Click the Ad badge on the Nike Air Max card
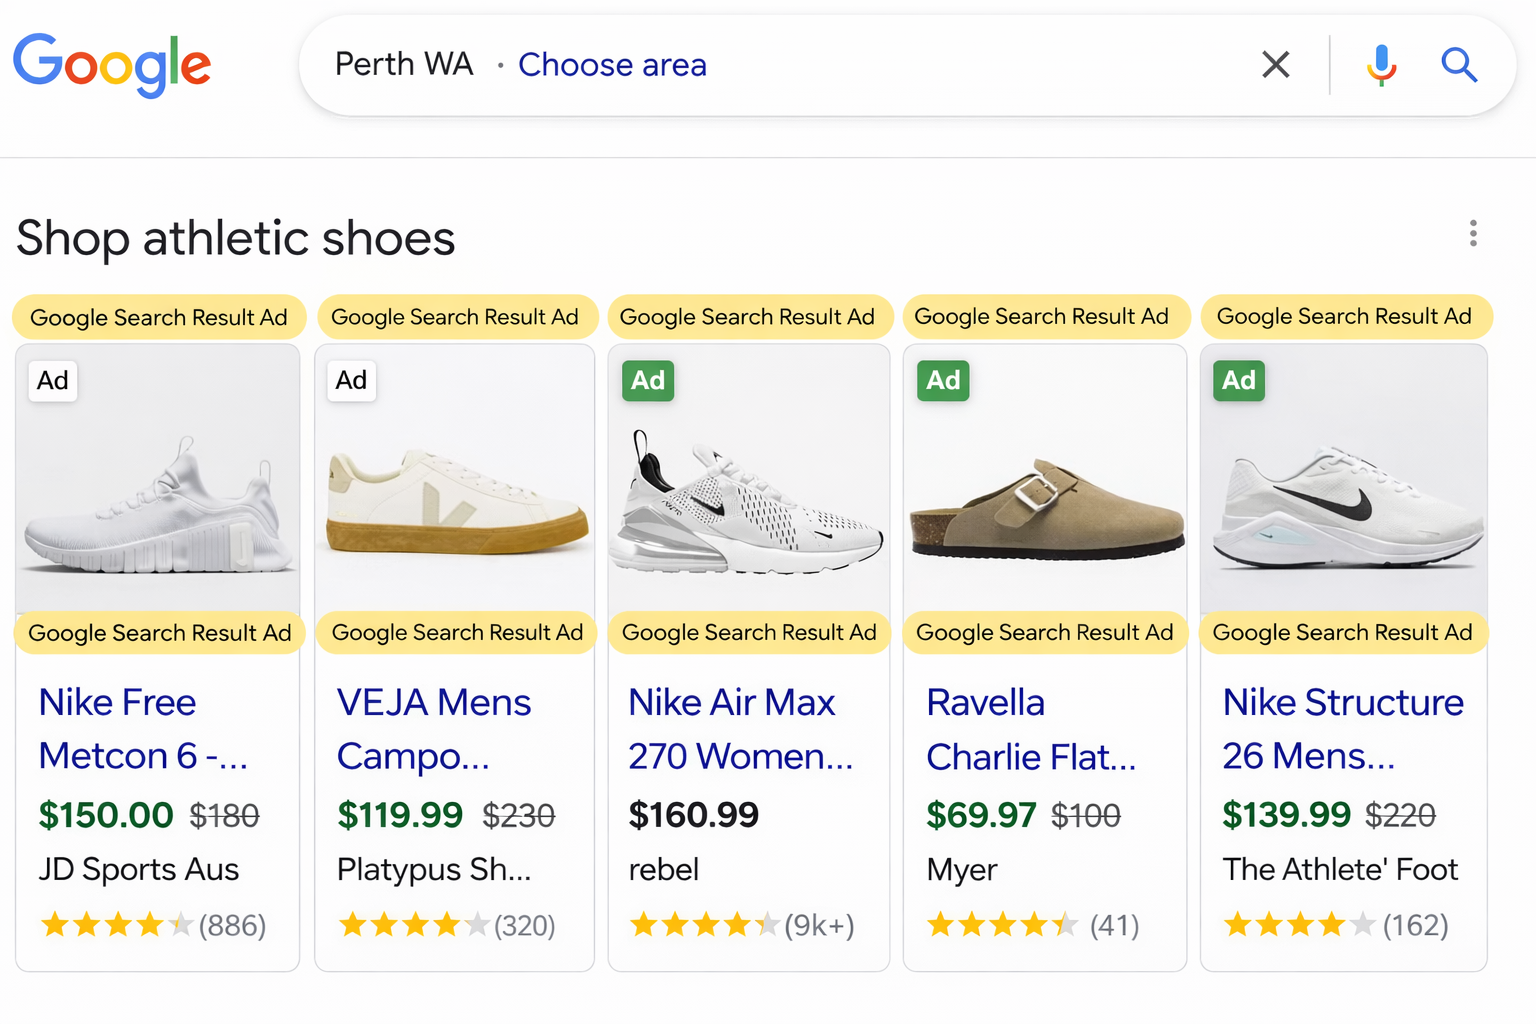Viewport: 1536px width, 1024px height. click(648, 380)
